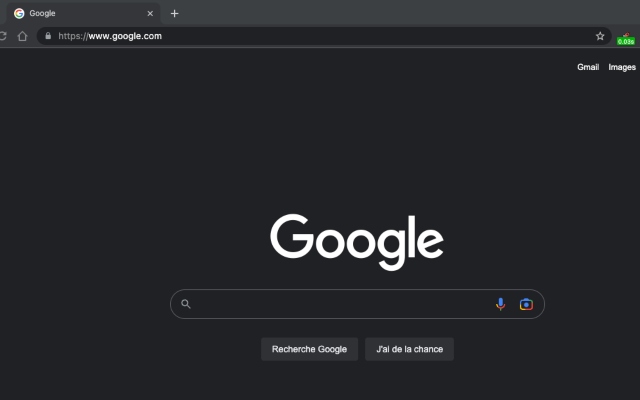This screenshot has height=400, width=640.
Task: Click the Google favicon in the tab
Action: 19,13
